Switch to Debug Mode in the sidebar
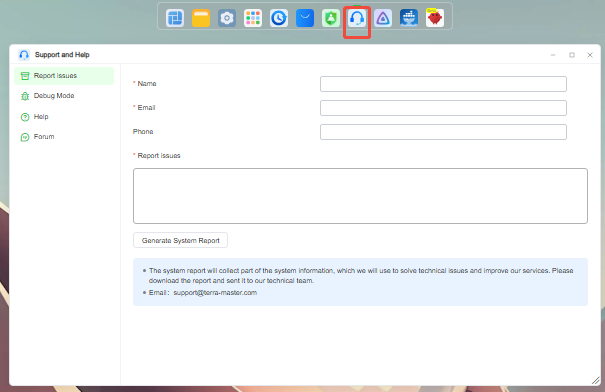605x392 pixels. pos(64,96)
